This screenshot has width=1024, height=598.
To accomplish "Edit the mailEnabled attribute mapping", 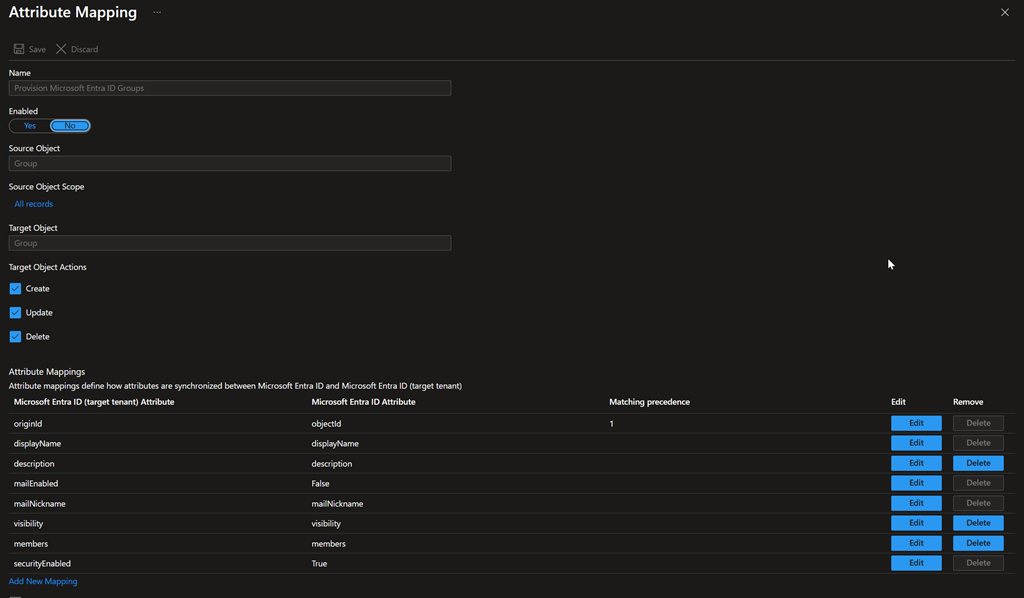I will (x=916, y=483).
